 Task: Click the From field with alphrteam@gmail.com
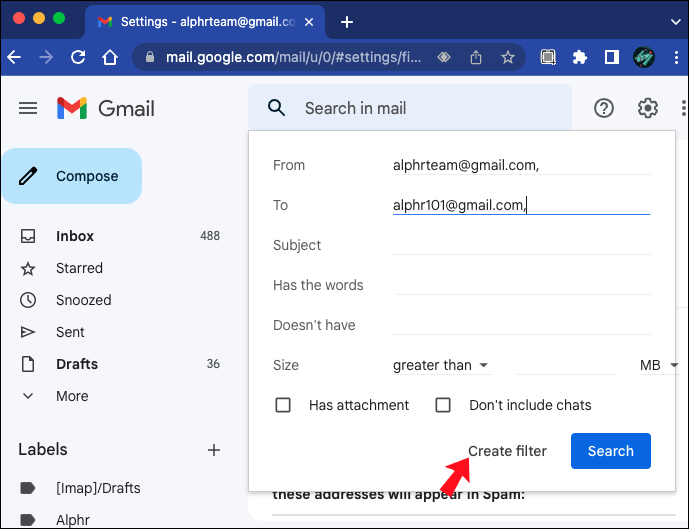click(x=522, y=165)
